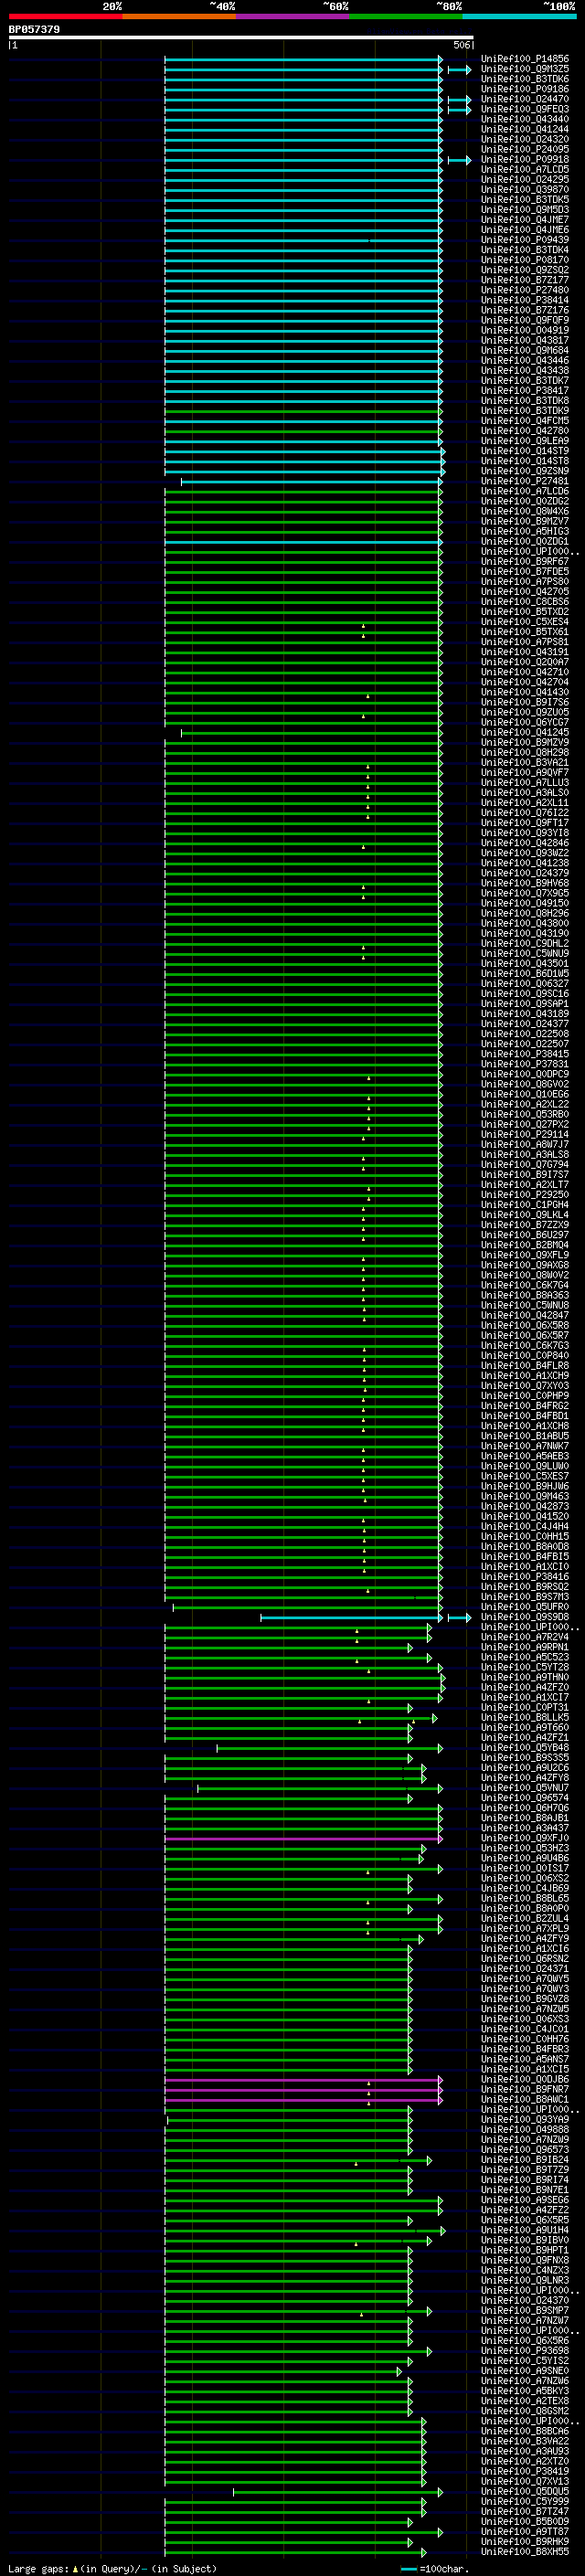Select hit UniRef100_A5C523

click(524, 1657)
